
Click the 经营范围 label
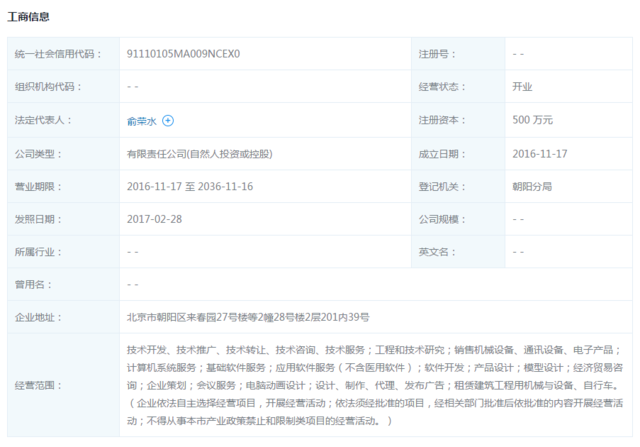[x=38, y=385]
